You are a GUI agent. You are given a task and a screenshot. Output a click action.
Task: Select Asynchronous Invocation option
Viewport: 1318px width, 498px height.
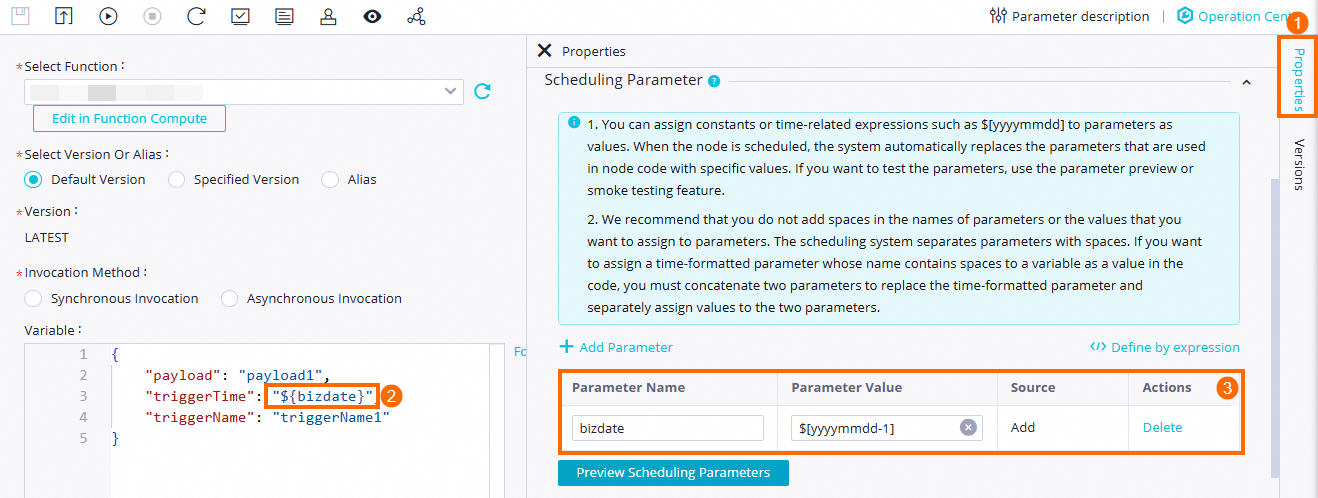(230, 298)
